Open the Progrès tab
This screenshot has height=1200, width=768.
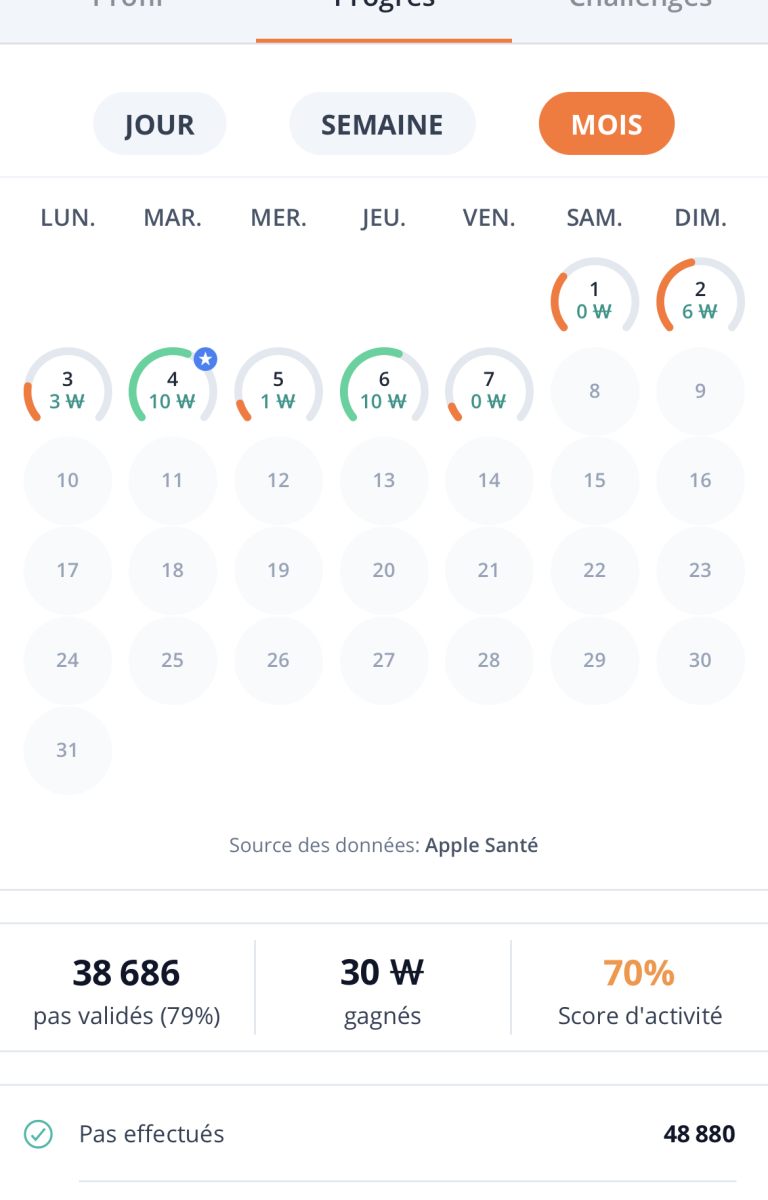[x=384, y=8]
